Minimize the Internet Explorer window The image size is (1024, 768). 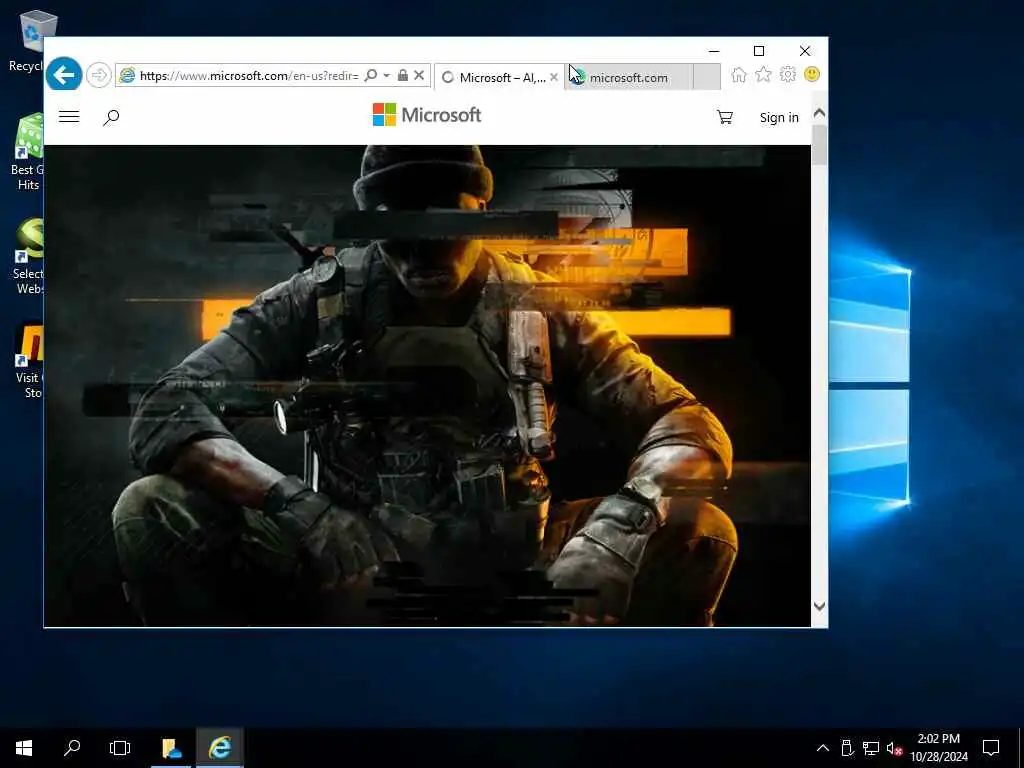click(x=714, y=51)
